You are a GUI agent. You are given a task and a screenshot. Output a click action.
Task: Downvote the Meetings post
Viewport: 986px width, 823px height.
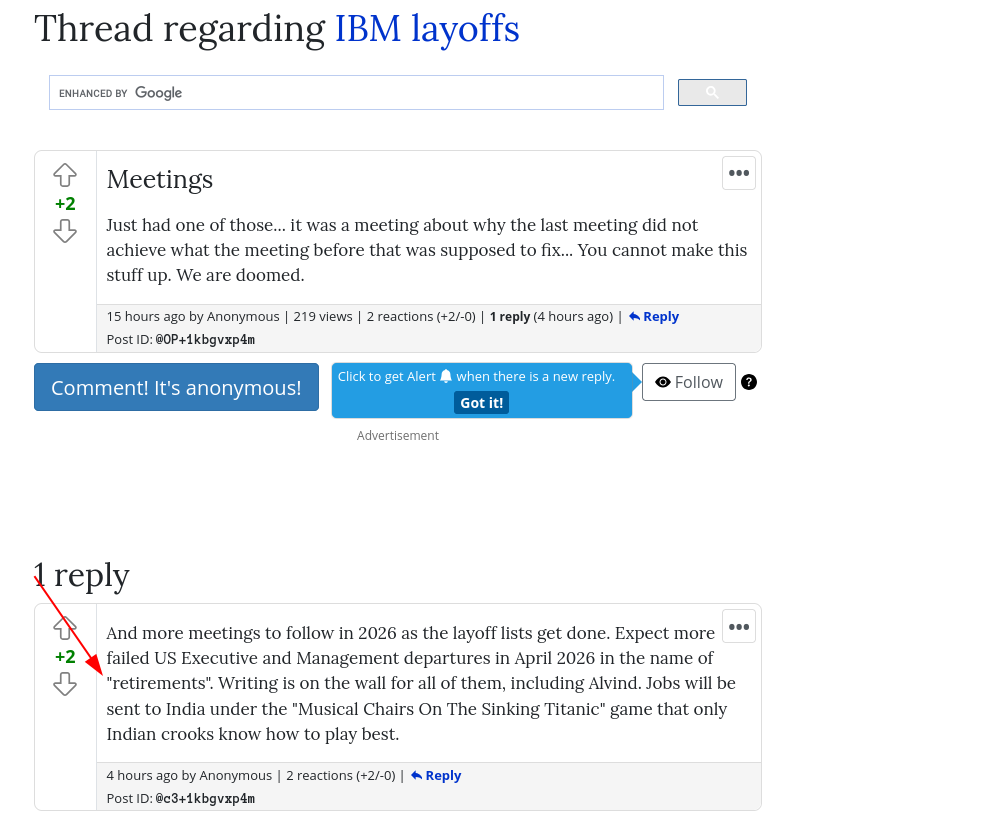tap(65, 231)
